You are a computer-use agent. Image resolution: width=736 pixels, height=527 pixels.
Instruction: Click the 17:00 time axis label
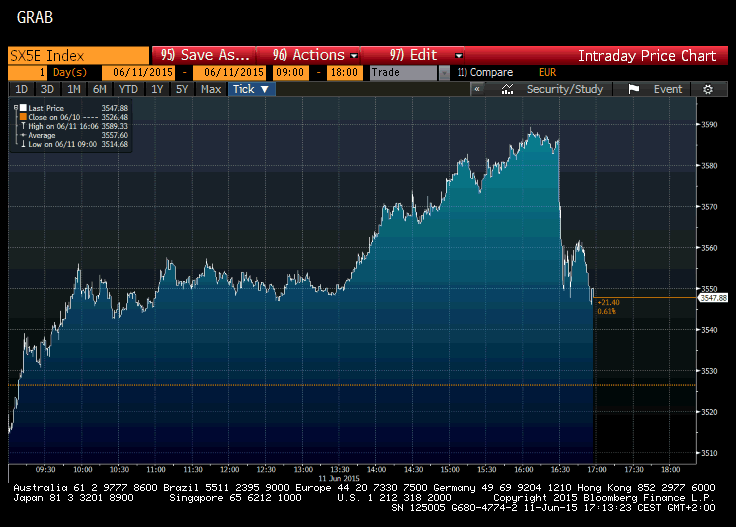pyautogui.click(x=597, y=469)
